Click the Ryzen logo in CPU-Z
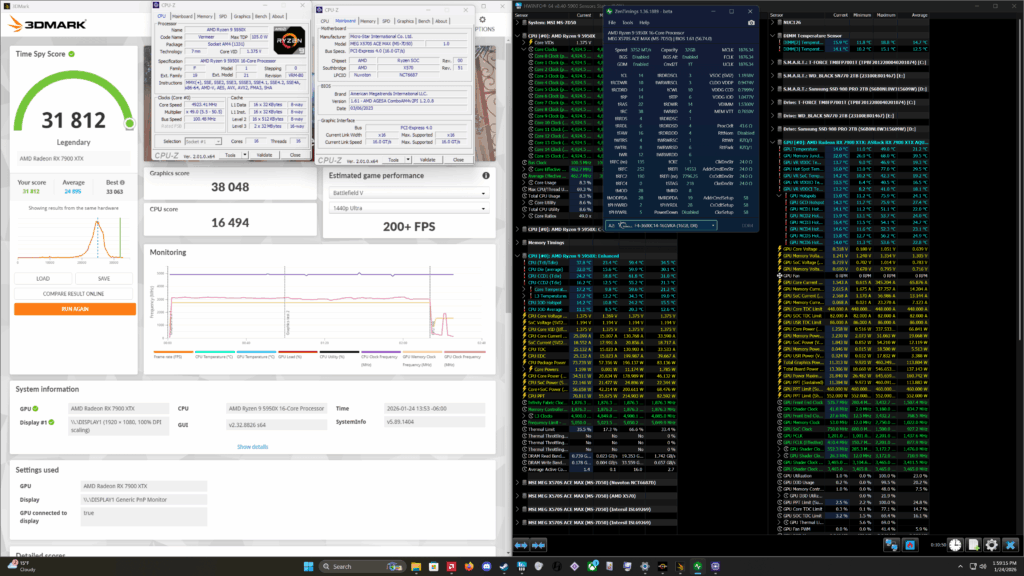Screen dimensions: 1024x576 point(289,40)
